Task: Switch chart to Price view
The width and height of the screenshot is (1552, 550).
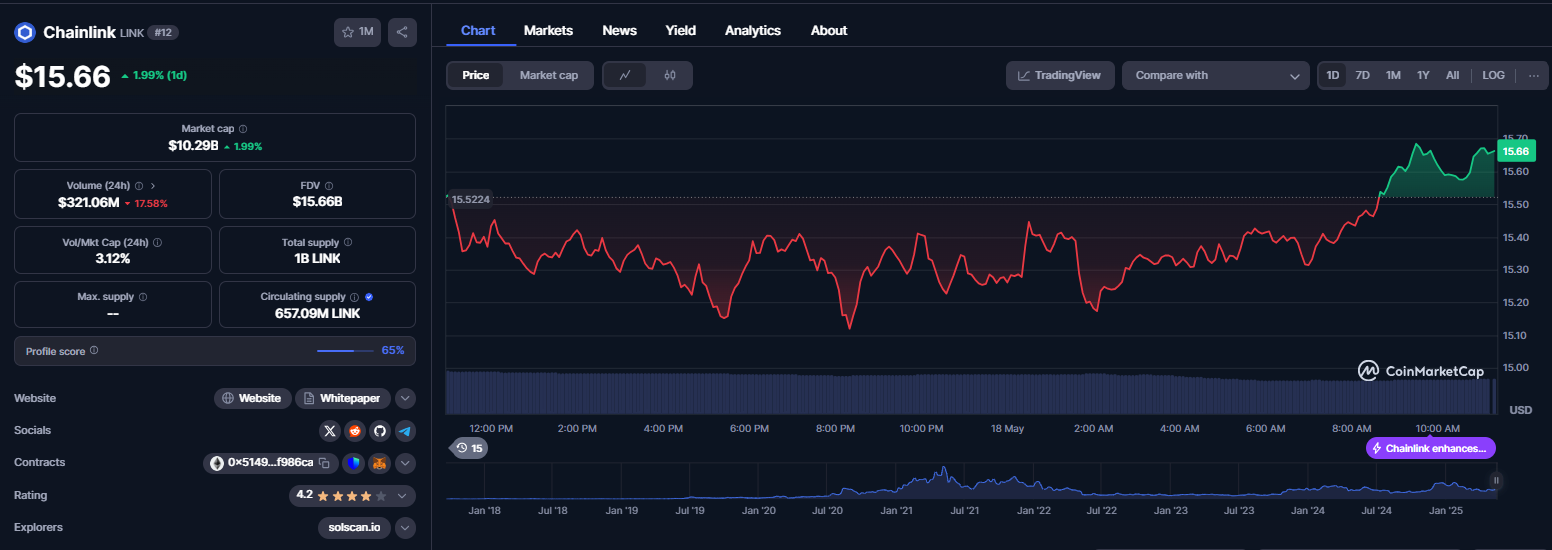Action: coord(476,75)
